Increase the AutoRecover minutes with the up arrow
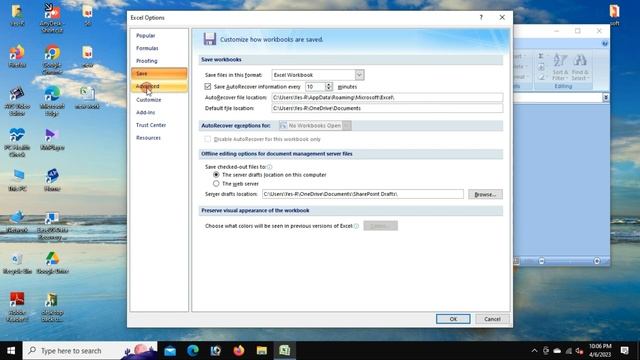This screenshot has width=640, height=360. (329, 84)
